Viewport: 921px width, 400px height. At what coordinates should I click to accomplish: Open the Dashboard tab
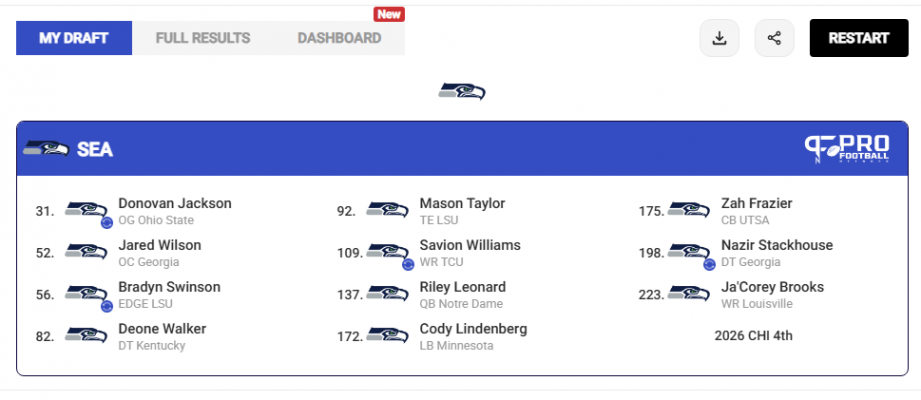[339, 38]
